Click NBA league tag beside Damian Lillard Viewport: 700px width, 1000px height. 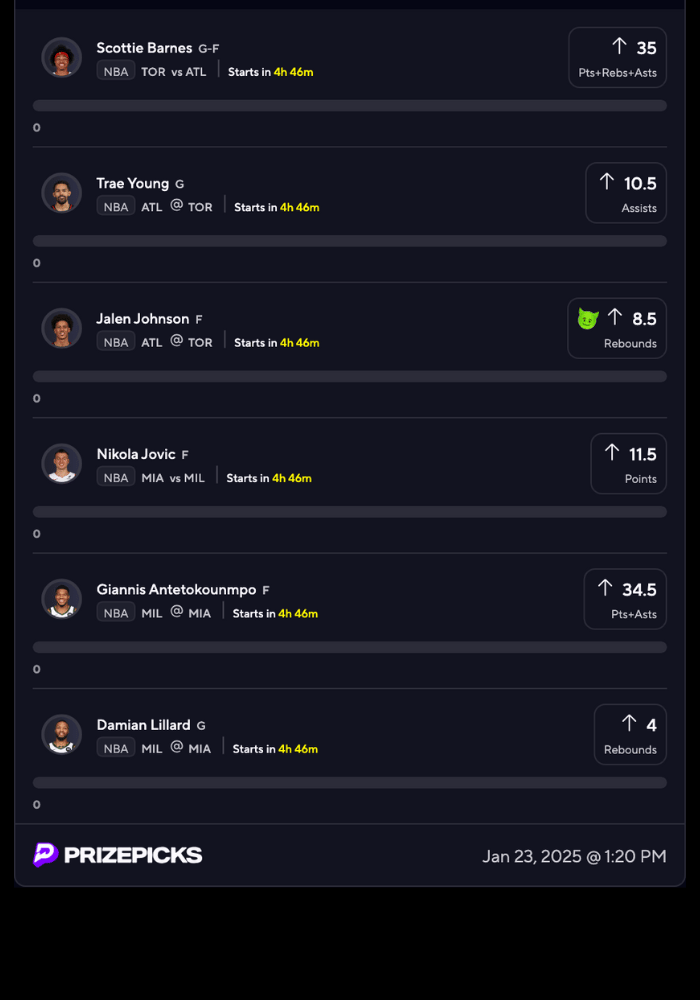[116, 748]
